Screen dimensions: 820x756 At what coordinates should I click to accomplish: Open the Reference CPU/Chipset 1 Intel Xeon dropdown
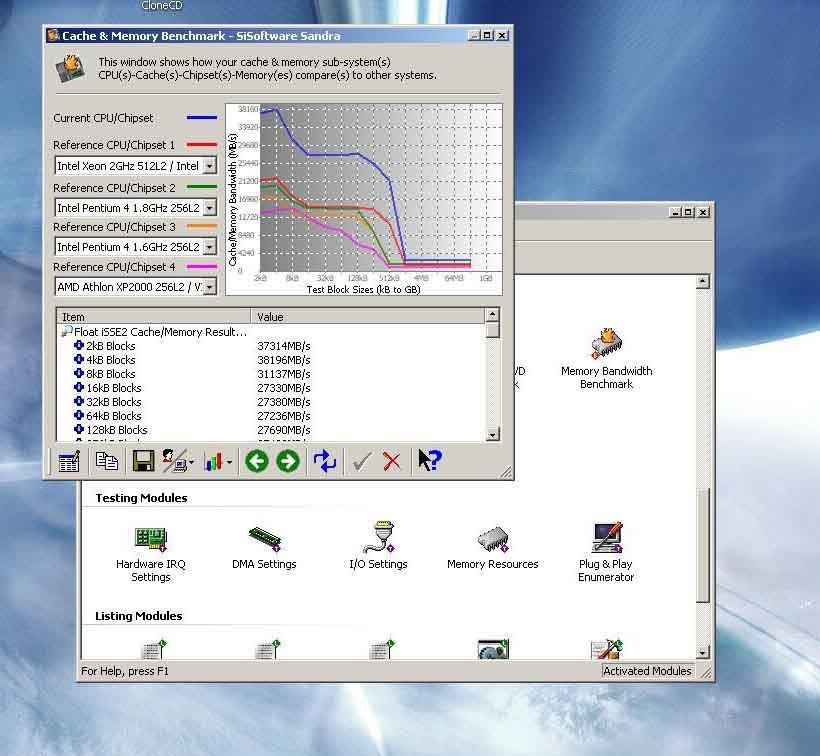[x=209, y=166]
